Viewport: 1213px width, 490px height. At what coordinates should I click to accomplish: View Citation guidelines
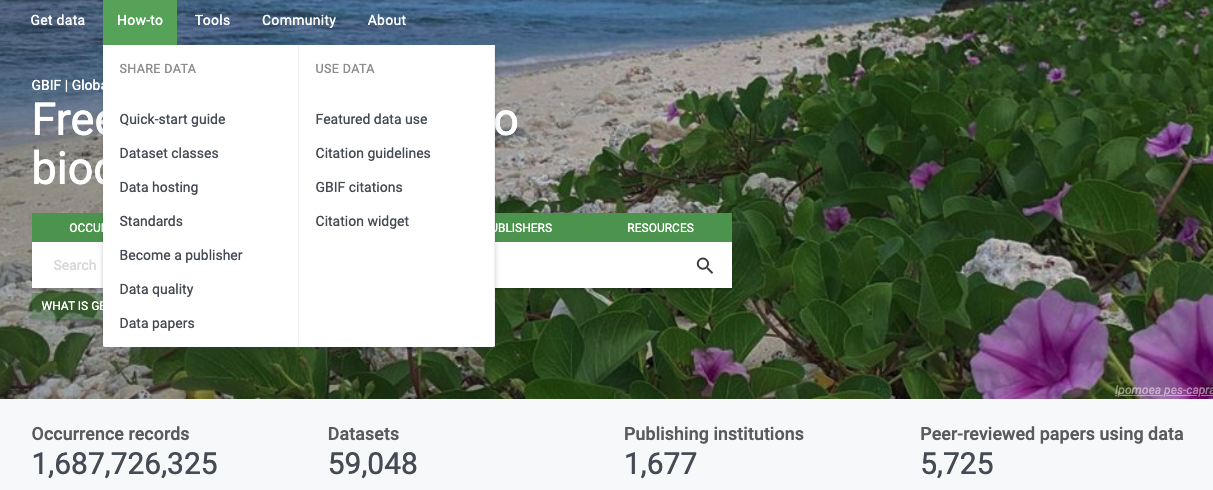tap(373, 153)
